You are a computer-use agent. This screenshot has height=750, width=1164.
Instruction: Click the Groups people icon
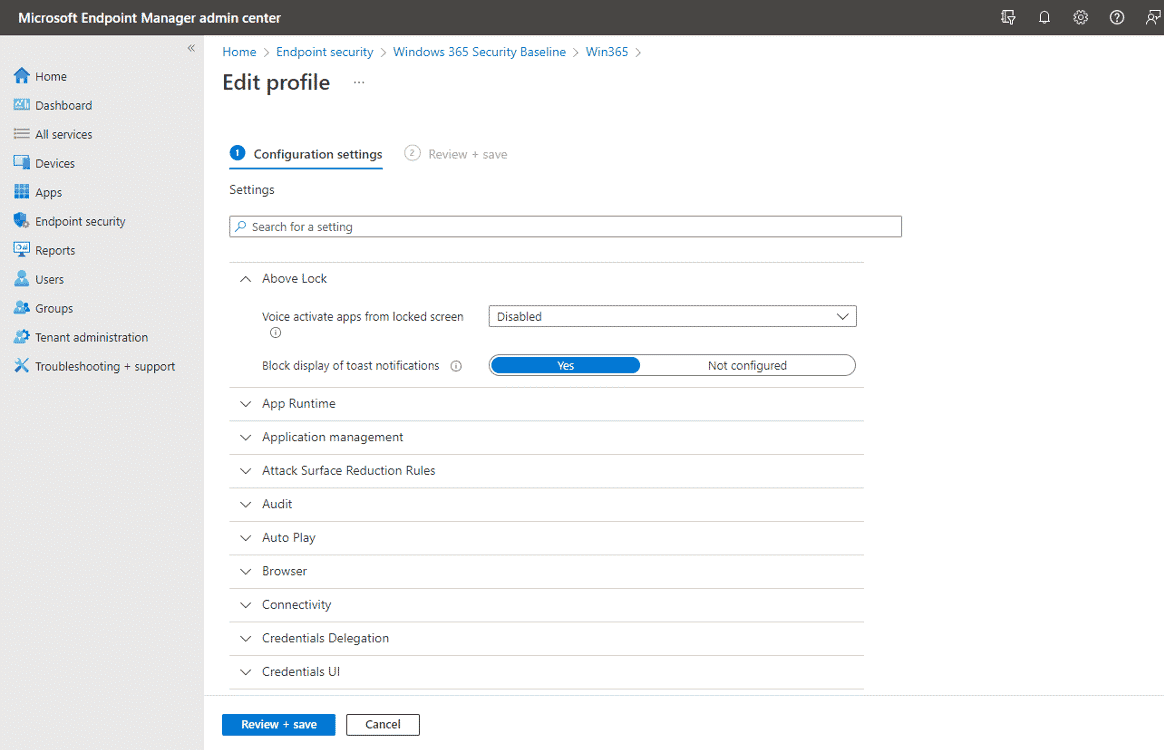pyautogui.click(x=22, y=307)
